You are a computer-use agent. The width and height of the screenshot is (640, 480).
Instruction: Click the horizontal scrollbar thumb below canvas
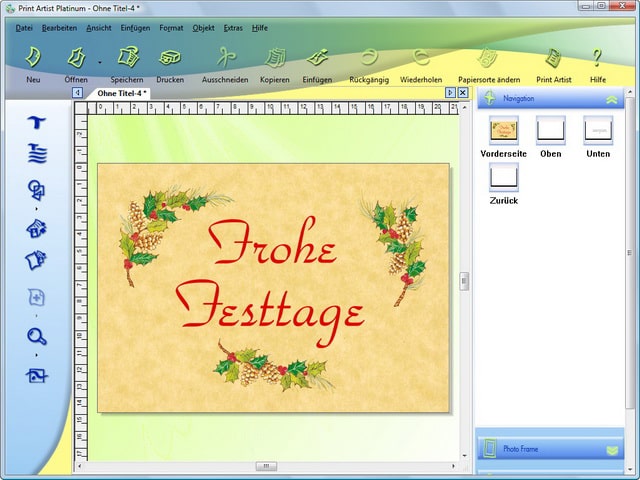(x=266, y=466)
